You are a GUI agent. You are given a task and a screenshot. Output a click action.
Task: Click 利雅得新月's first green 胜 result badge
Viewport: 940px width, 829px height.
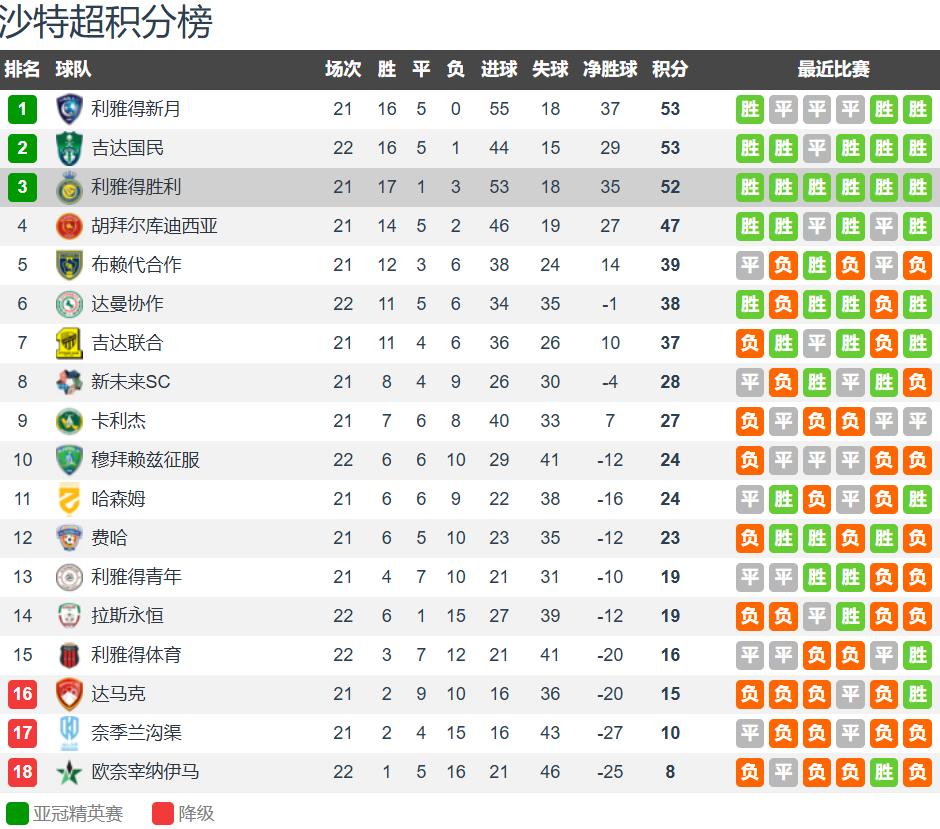(x=750, y=109)
